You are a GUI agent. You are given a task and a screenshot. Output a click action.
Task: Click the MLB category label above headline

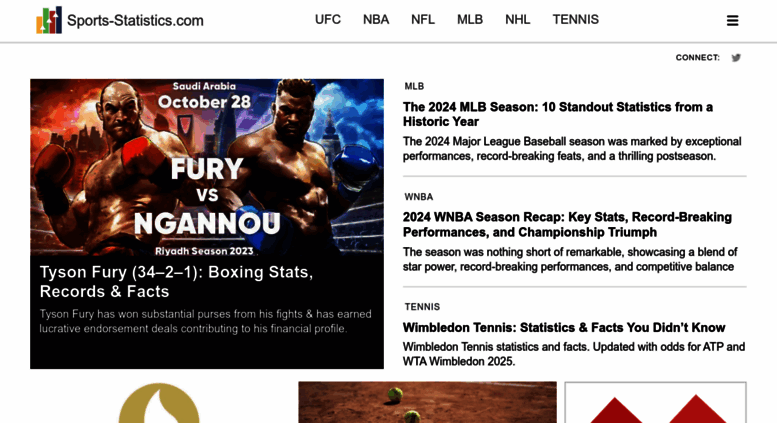click(414, 86)
